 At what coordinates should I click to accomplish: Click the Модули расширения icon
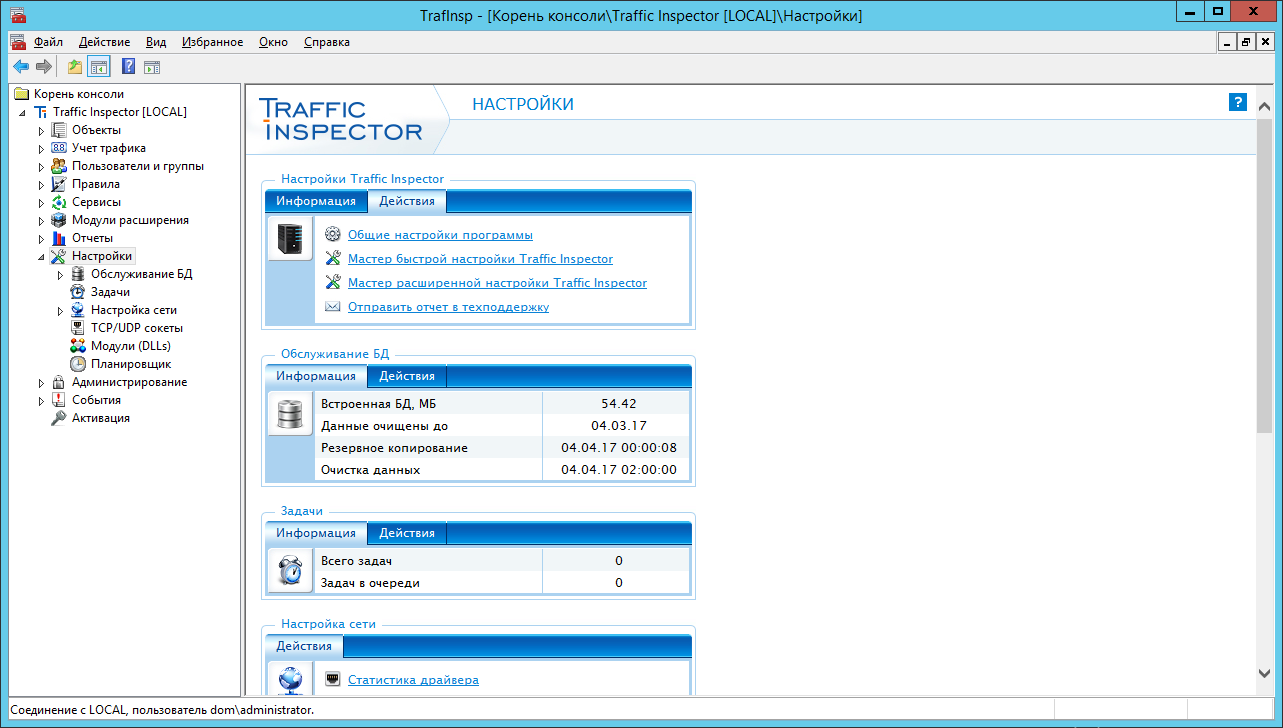(59, 220)
